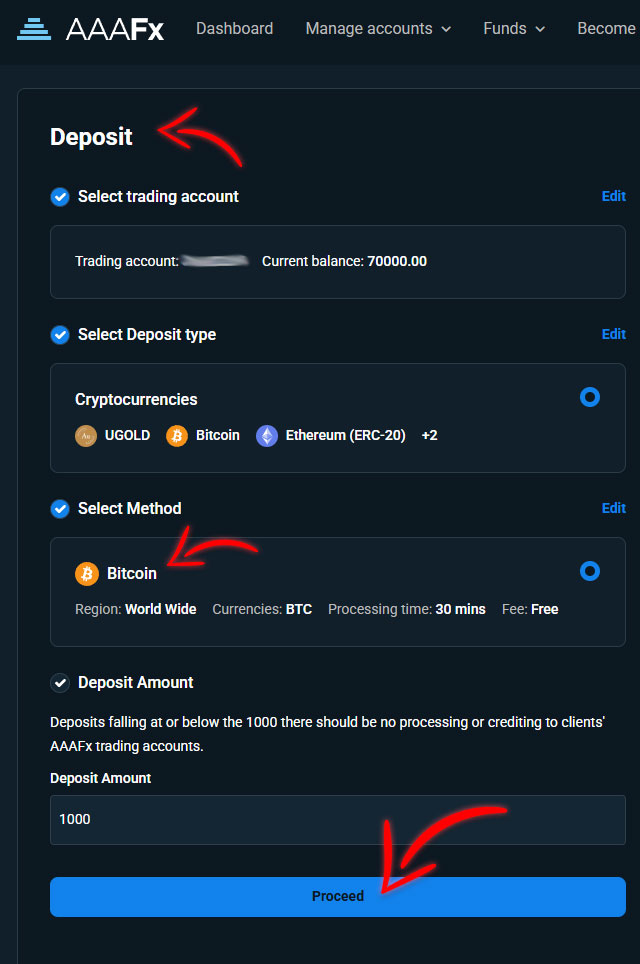Click the Deposit Amount input field

pos(338,820)
